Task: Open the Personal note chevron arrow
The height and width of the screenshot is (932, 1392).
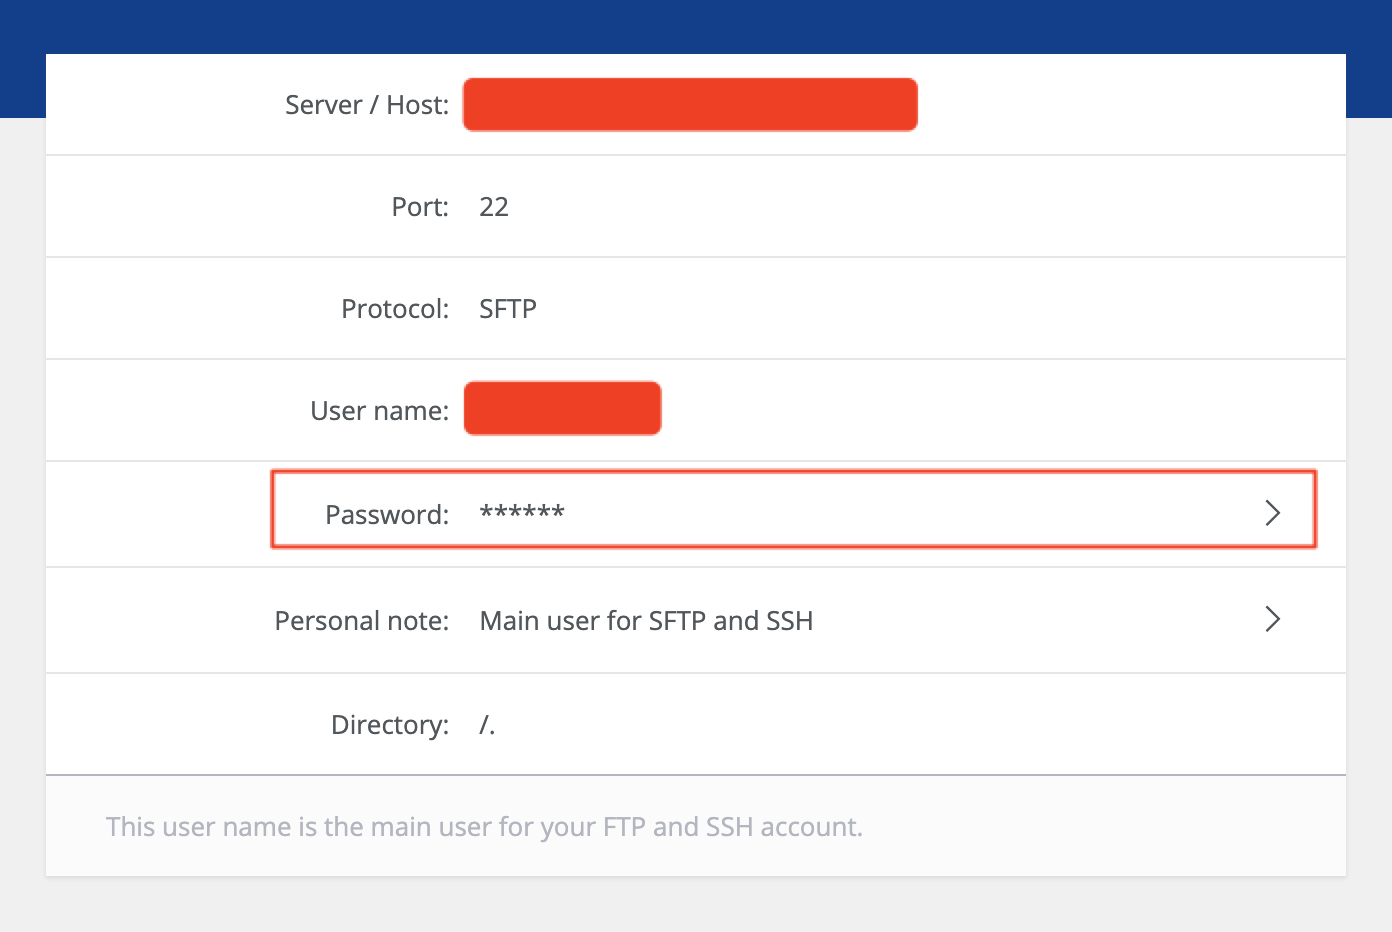Action: click(x=1272, y=619)
